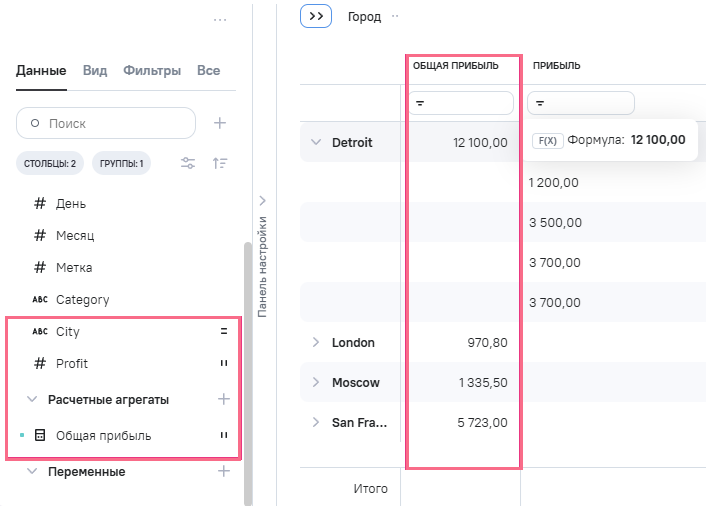Collapse the Detroit group row
This screenshot has height=506, width=706.
(x=316, y=142)
